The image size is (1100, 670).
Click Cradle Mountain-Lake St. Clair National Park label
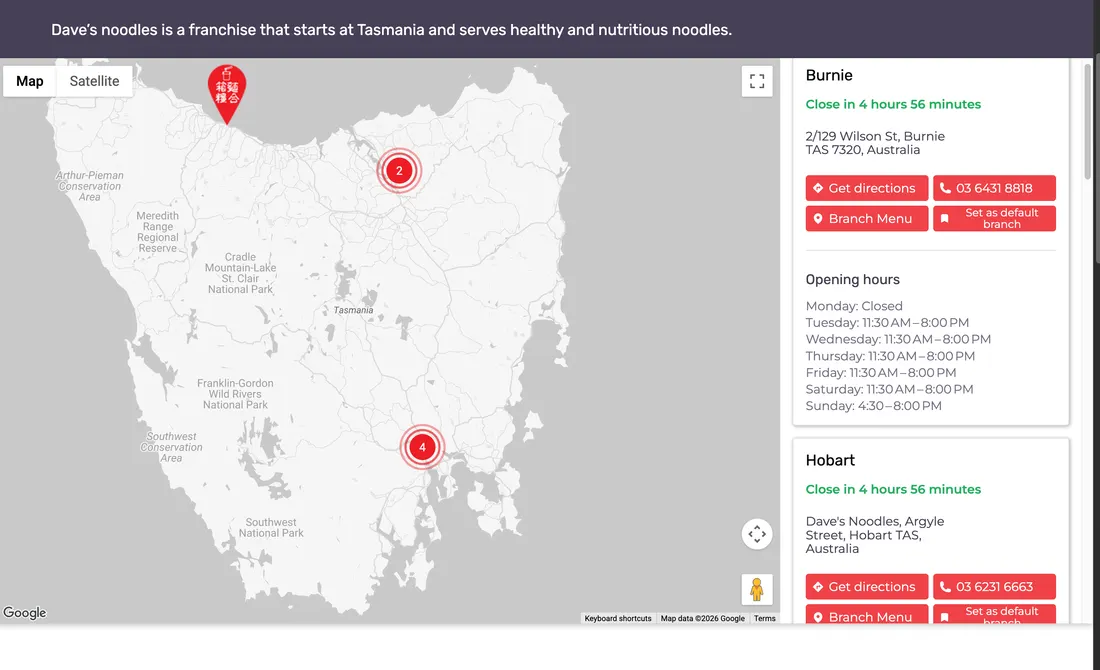240,273
